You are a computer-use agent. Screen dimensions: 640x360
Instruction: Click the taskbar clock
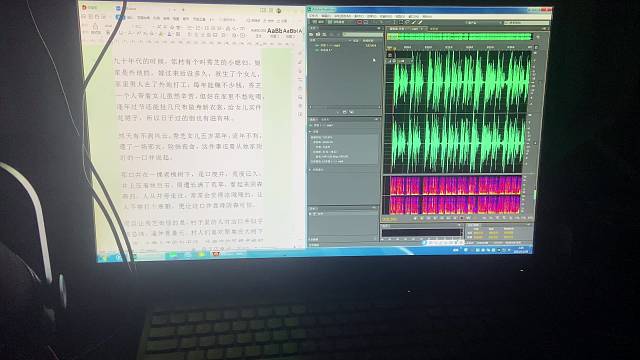click(x=521, y=249)
